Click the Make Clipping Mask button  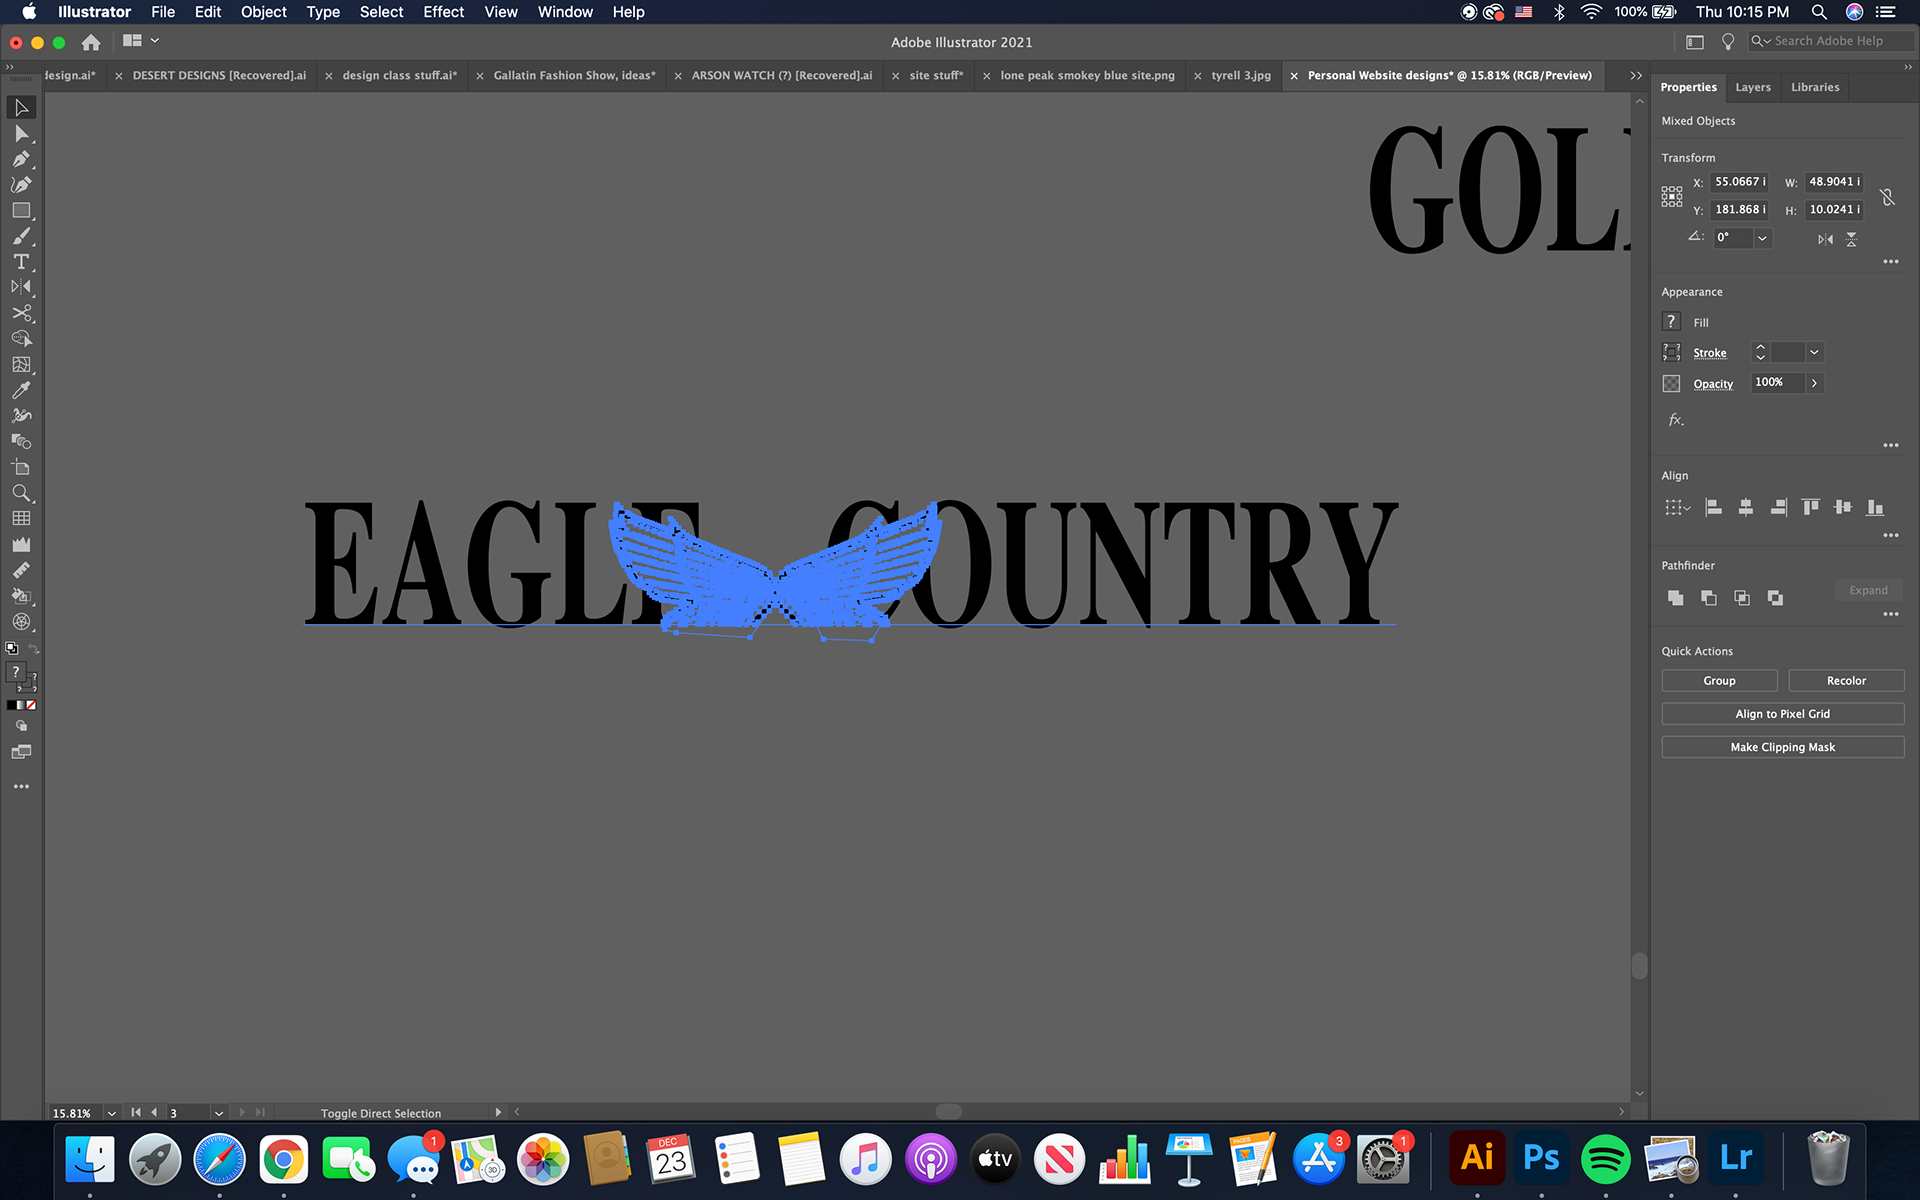1782,747
